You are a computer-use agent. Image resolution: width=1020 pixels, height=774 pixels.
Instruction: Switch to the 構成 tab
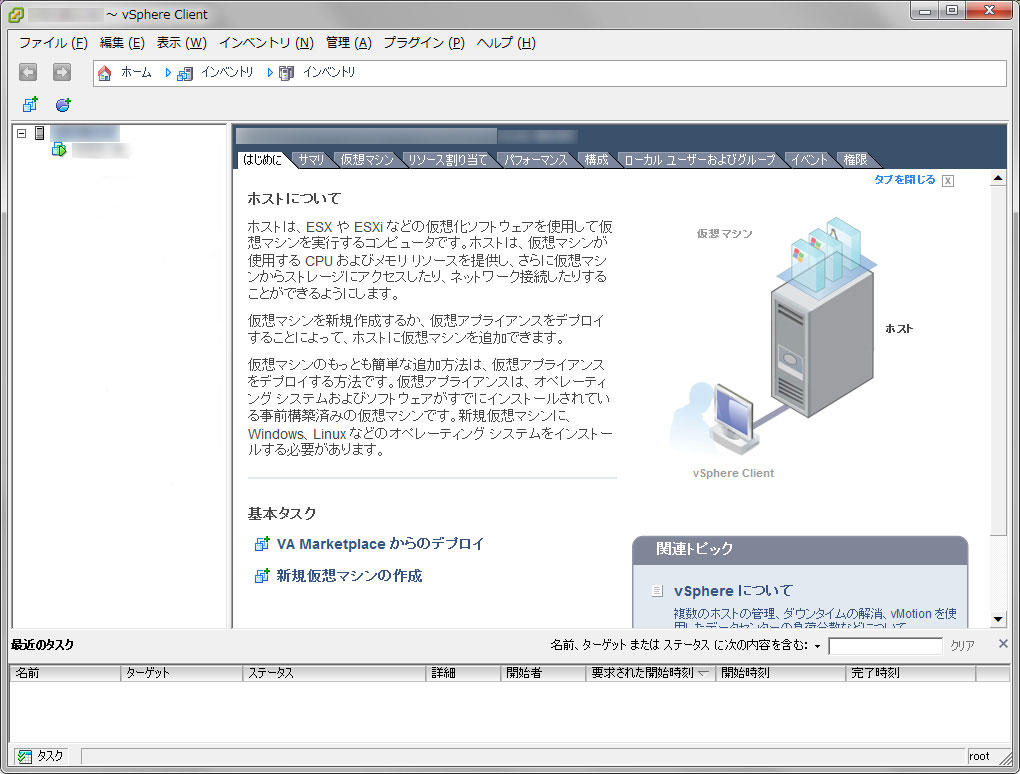click(596, 159)
